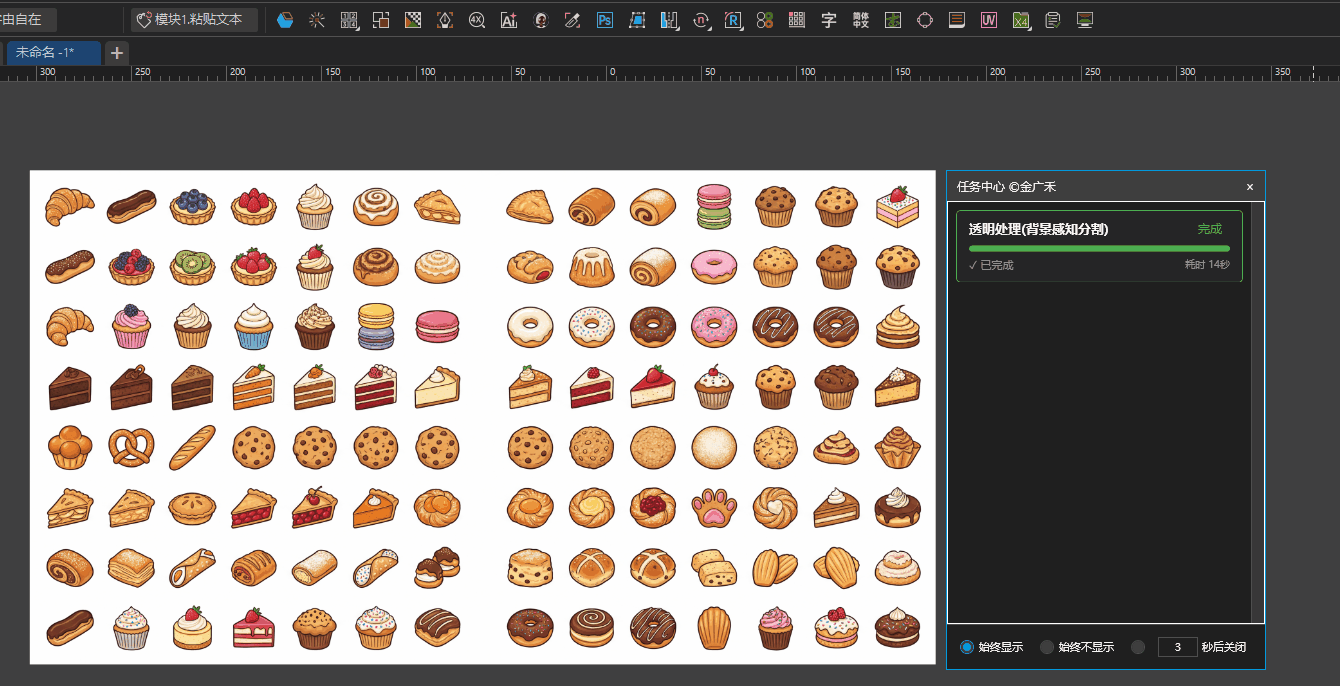Viewport: 1340px width, 686px height.
Task: Click the 透明处理 completed task entry
Action: coord(1038,230)
